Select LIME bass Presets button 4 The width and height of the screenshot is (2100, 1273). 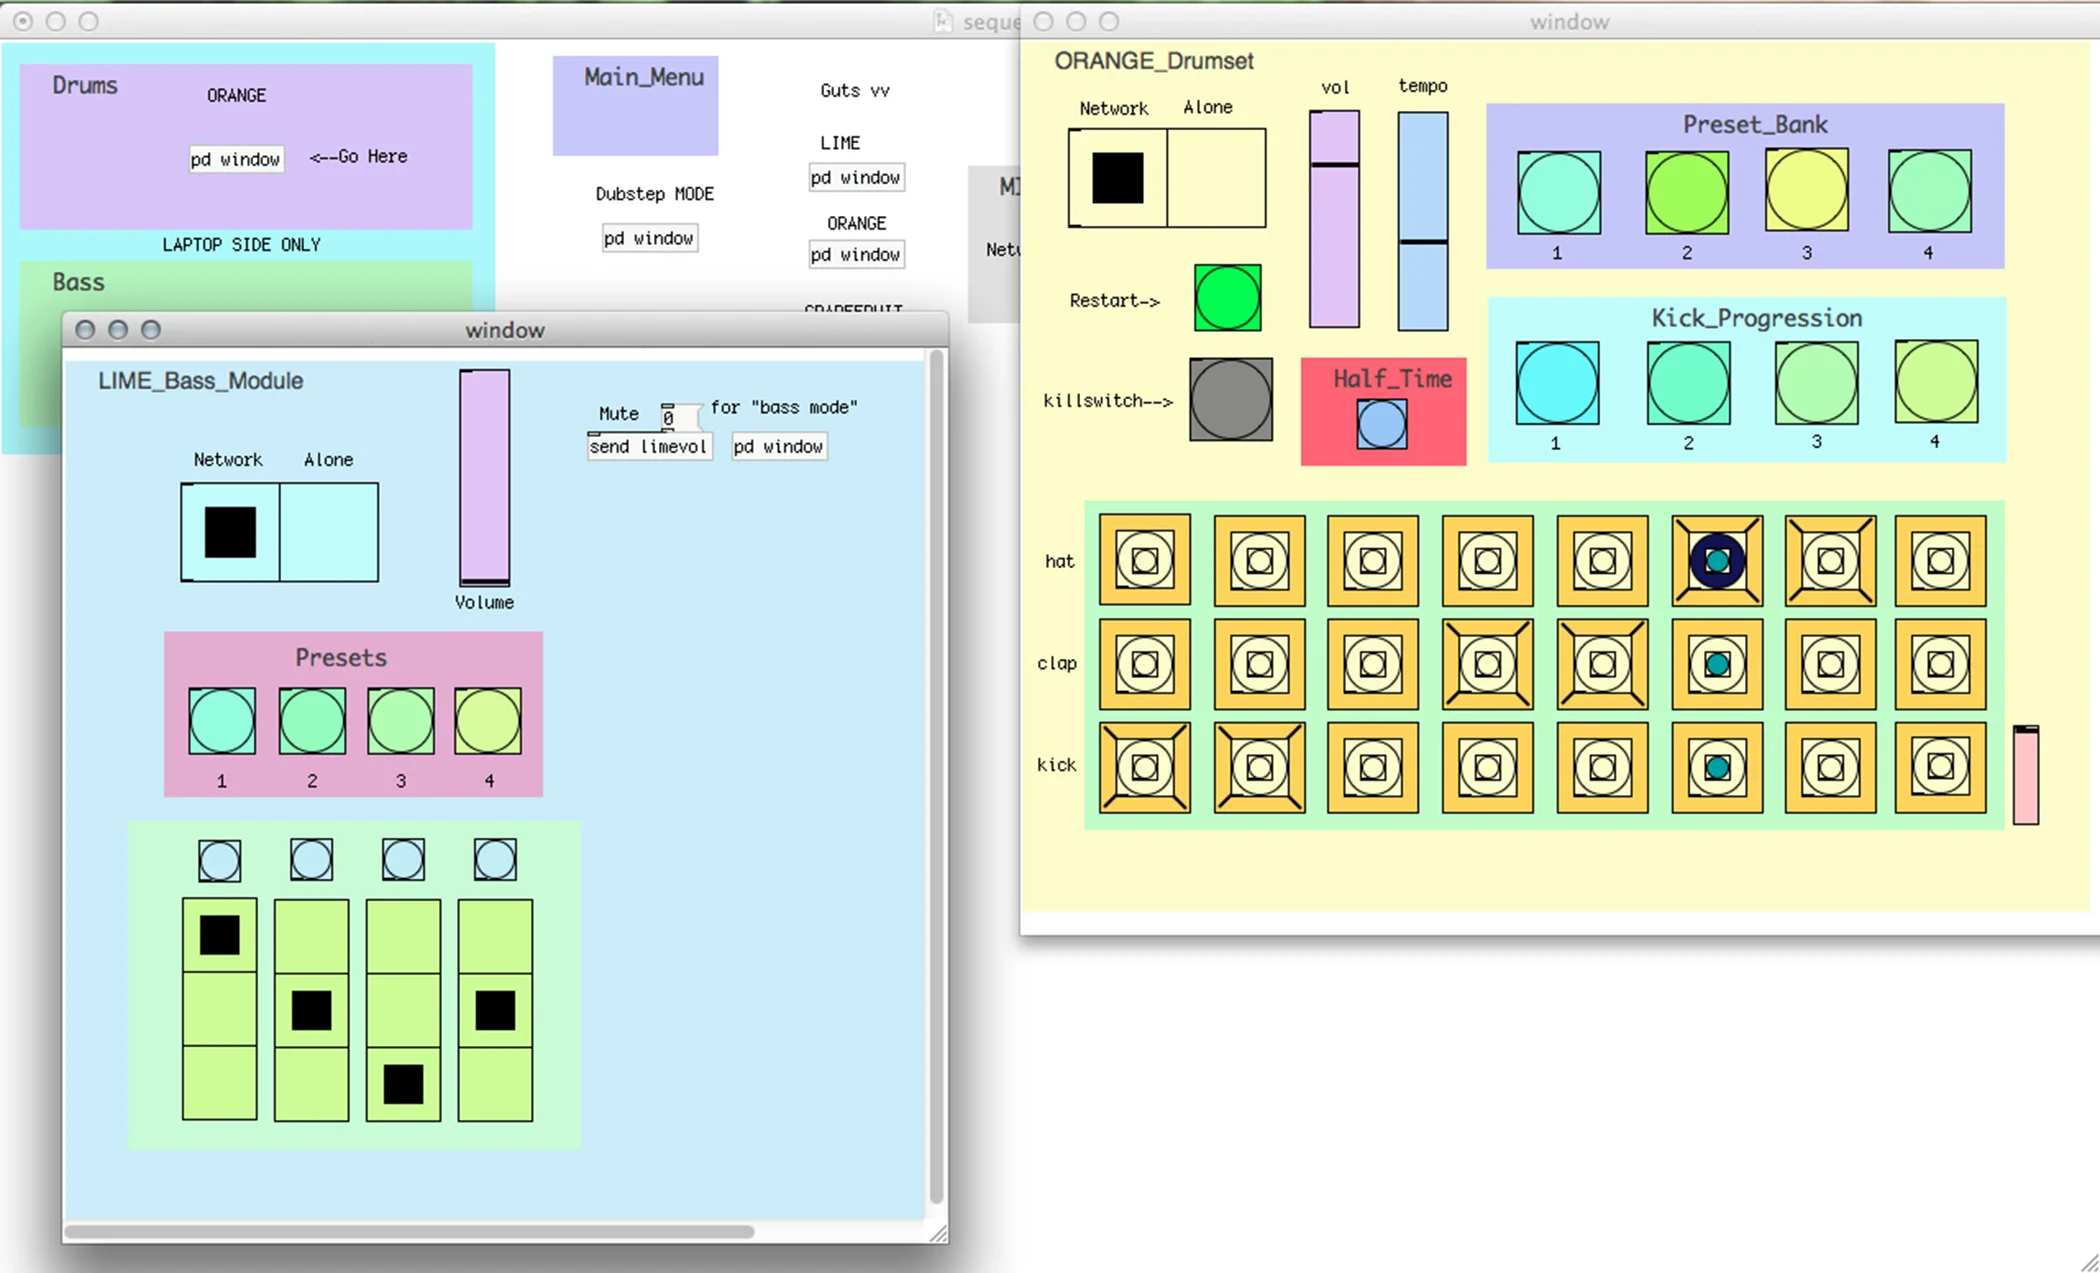pos(488,721)
